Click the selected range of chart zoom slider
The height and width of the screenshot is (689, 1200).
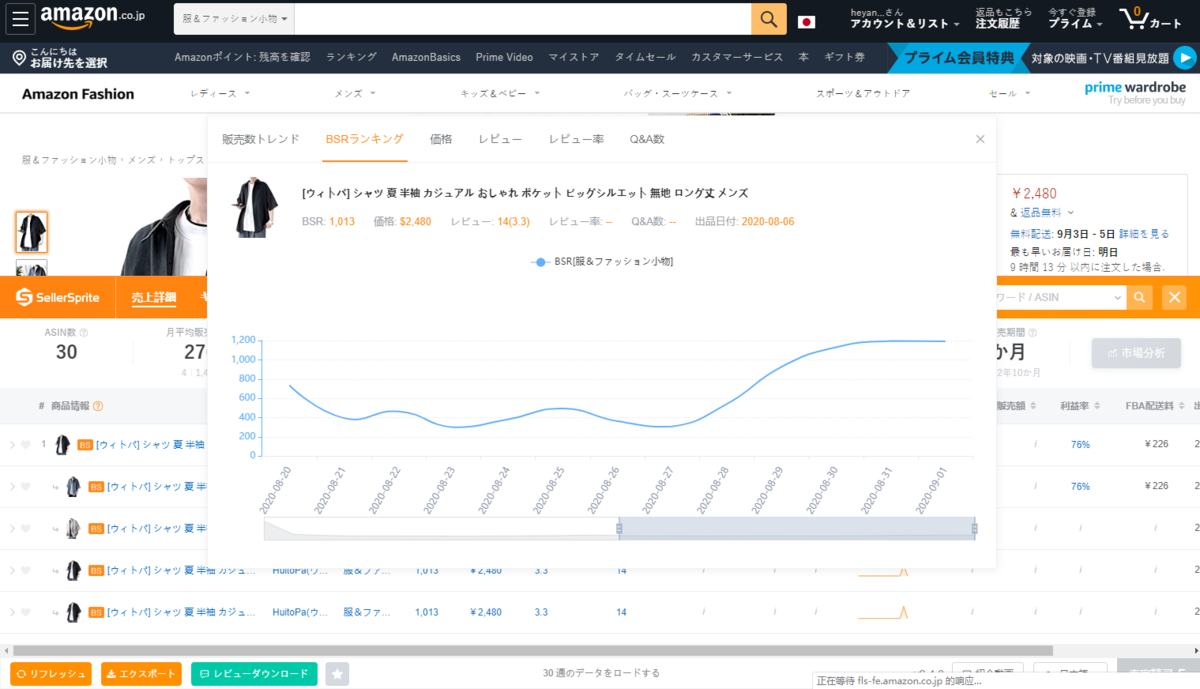pyautogui.click(x=797, y=528)
